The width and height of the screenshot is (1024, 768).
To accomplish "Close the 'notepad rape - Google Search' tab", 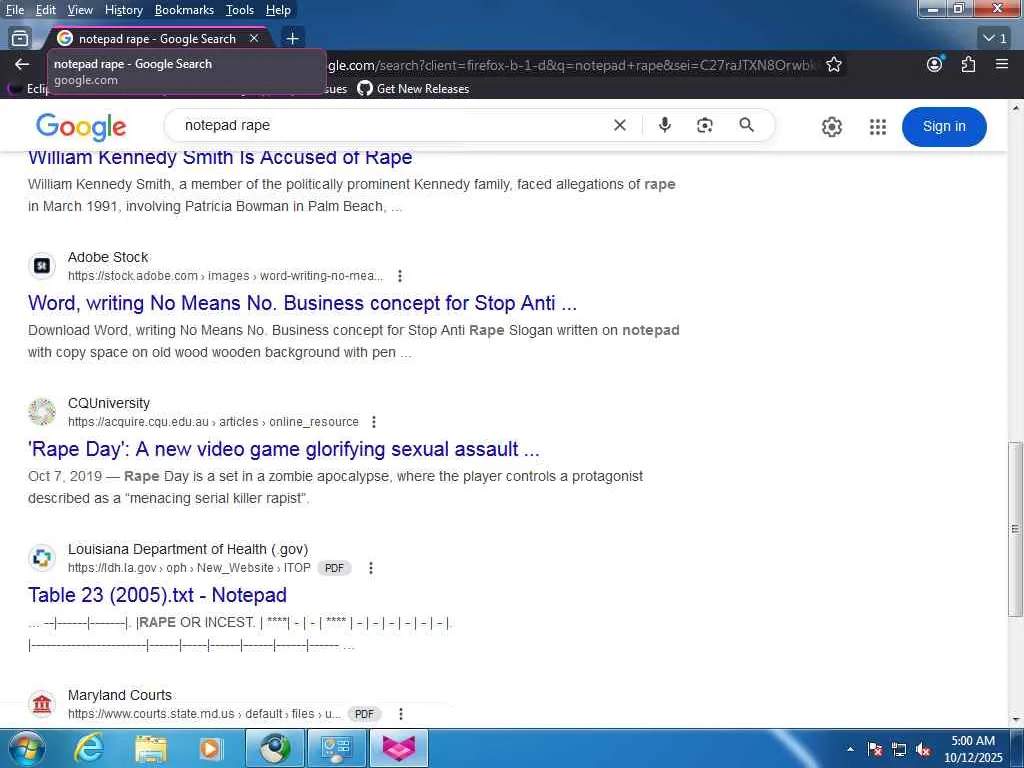I will 254,39.
